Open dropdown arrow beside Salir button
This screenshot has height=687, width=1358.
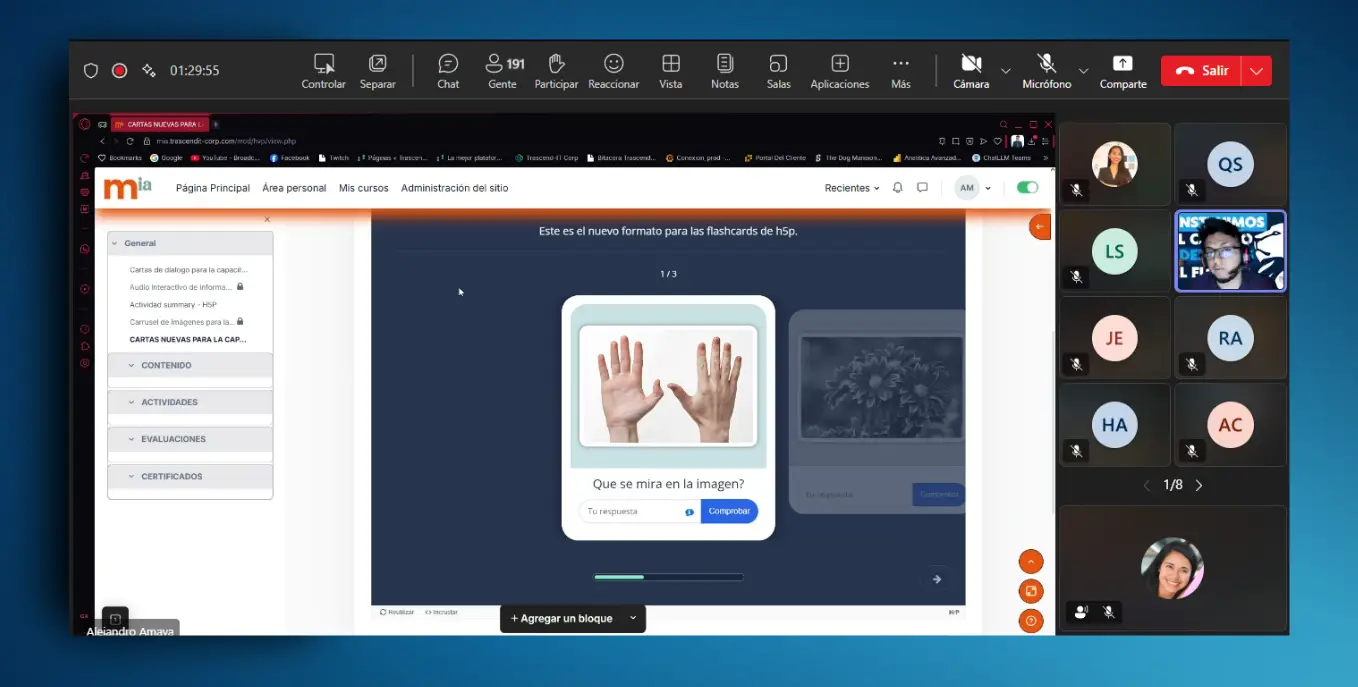point(1256,71)
